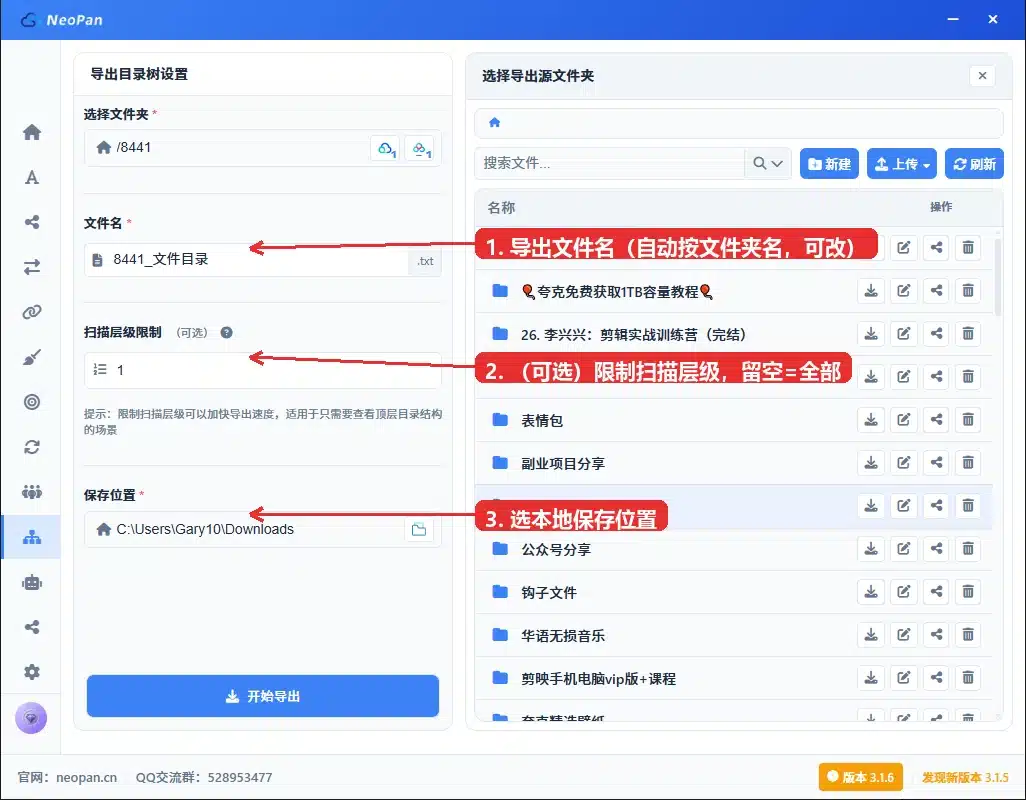Click the 扫描层级限制 level input
The image size is (1026, 800).
(262, 370)
